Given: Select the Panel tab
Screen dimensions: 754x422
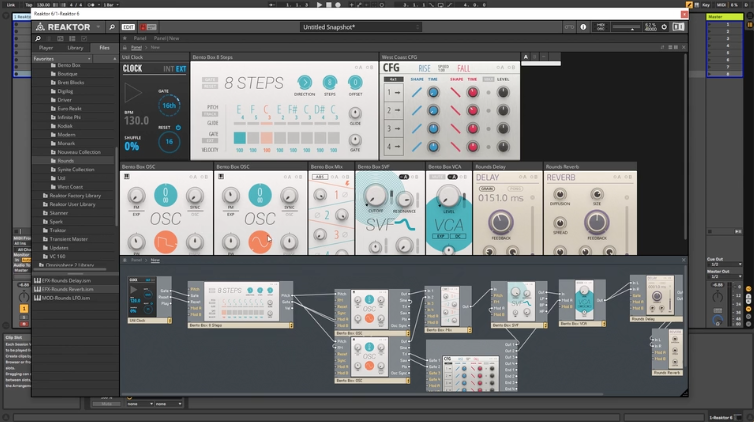Looking at the screenshot, I should (x=140, y=38).
